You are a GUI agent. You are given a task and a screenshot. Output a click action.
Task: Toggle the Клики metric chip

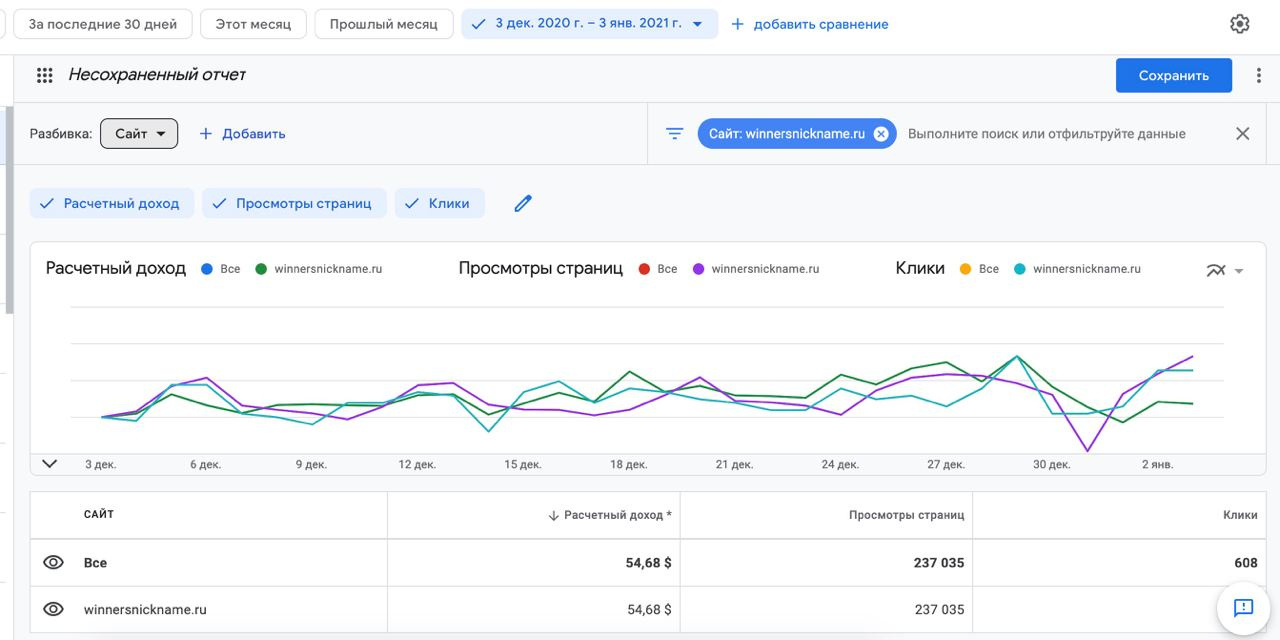click(439, 203)
